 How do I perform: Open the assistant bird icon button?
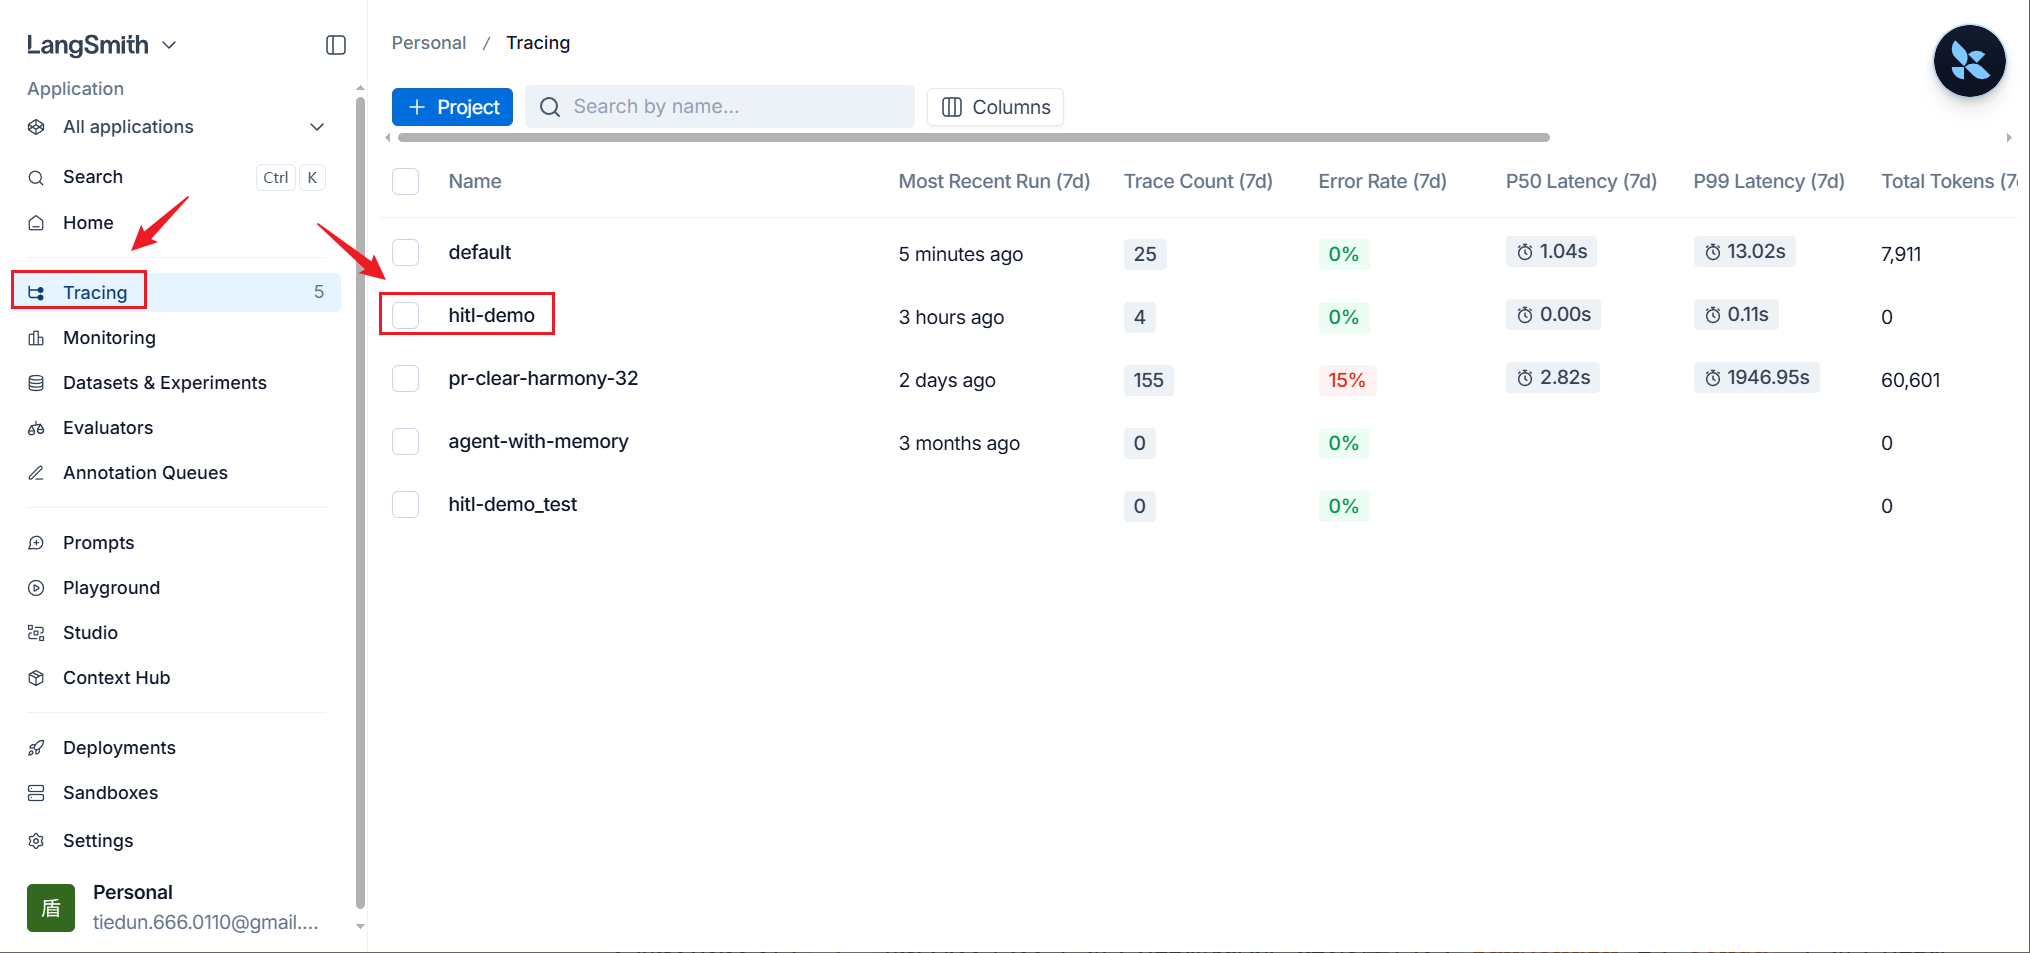coord(1969,61)
